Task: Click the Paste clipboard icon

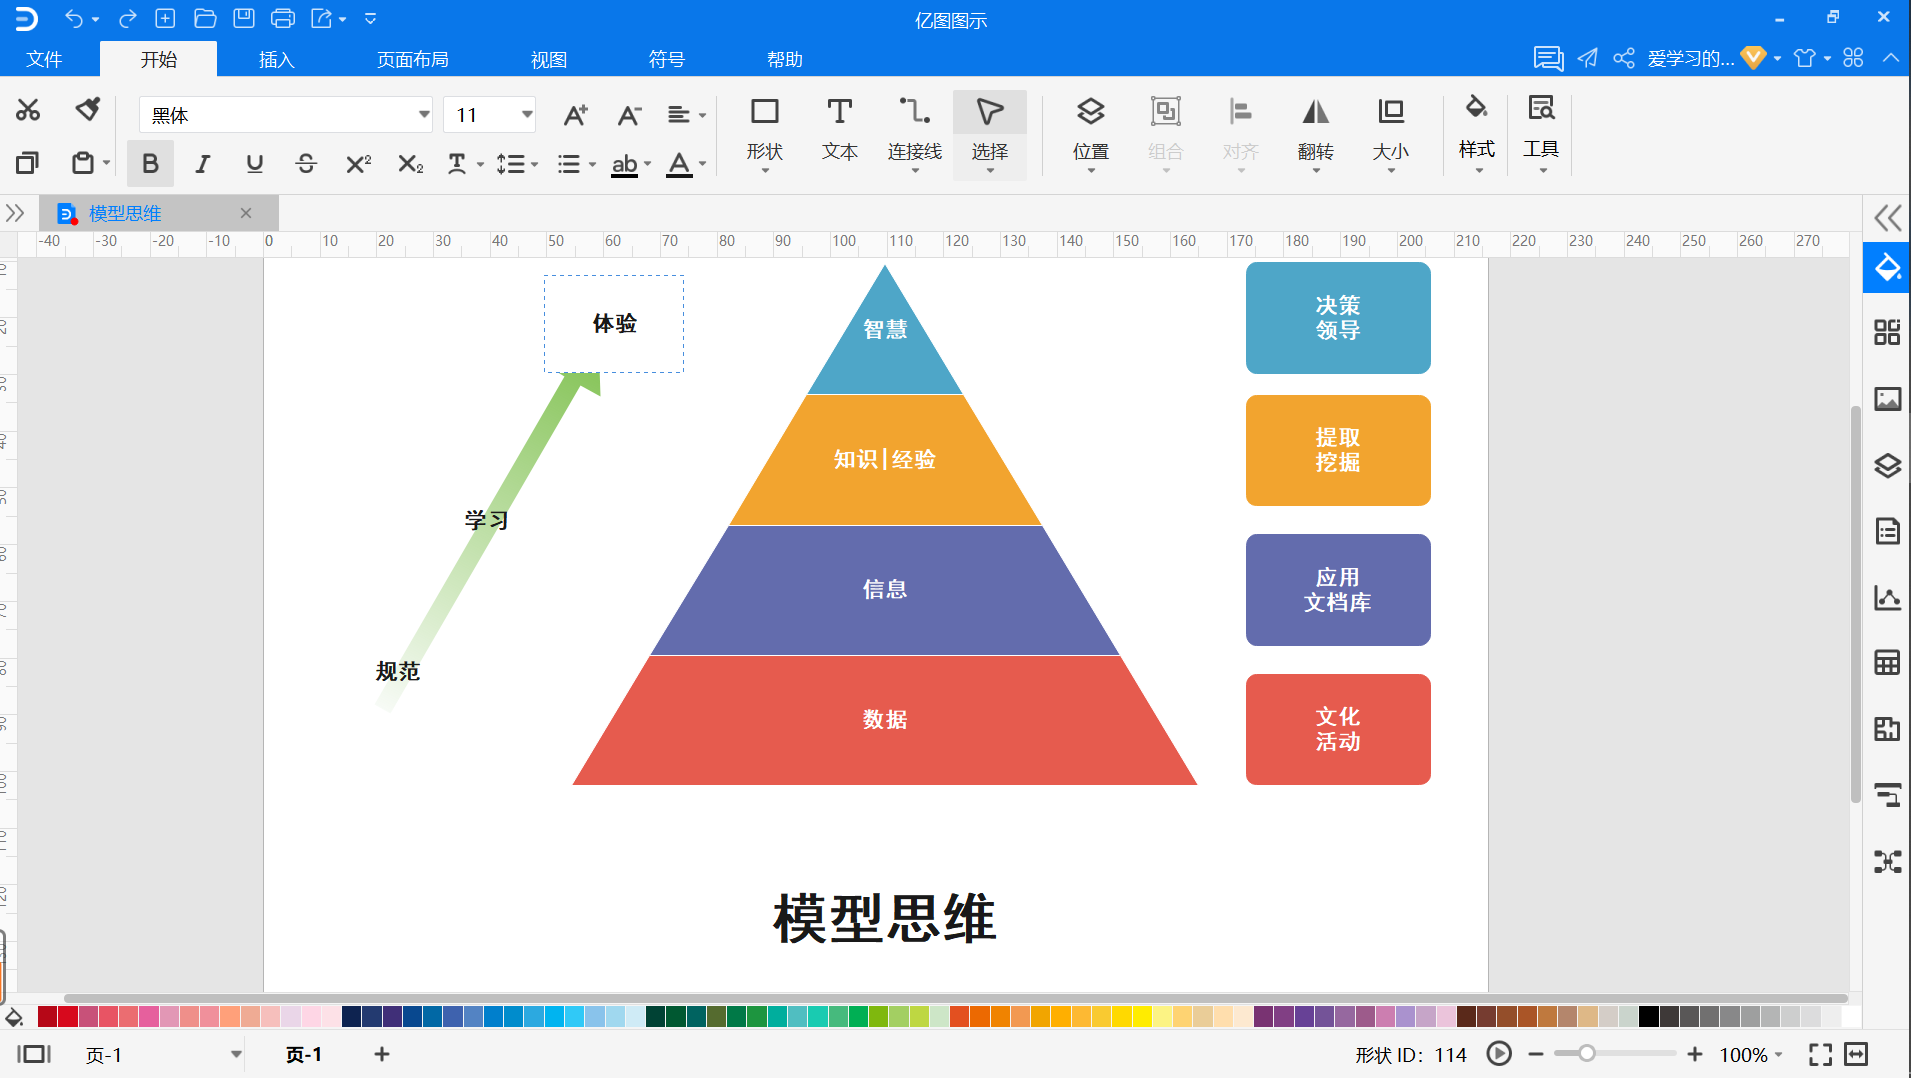Action: tap(83, 162)
